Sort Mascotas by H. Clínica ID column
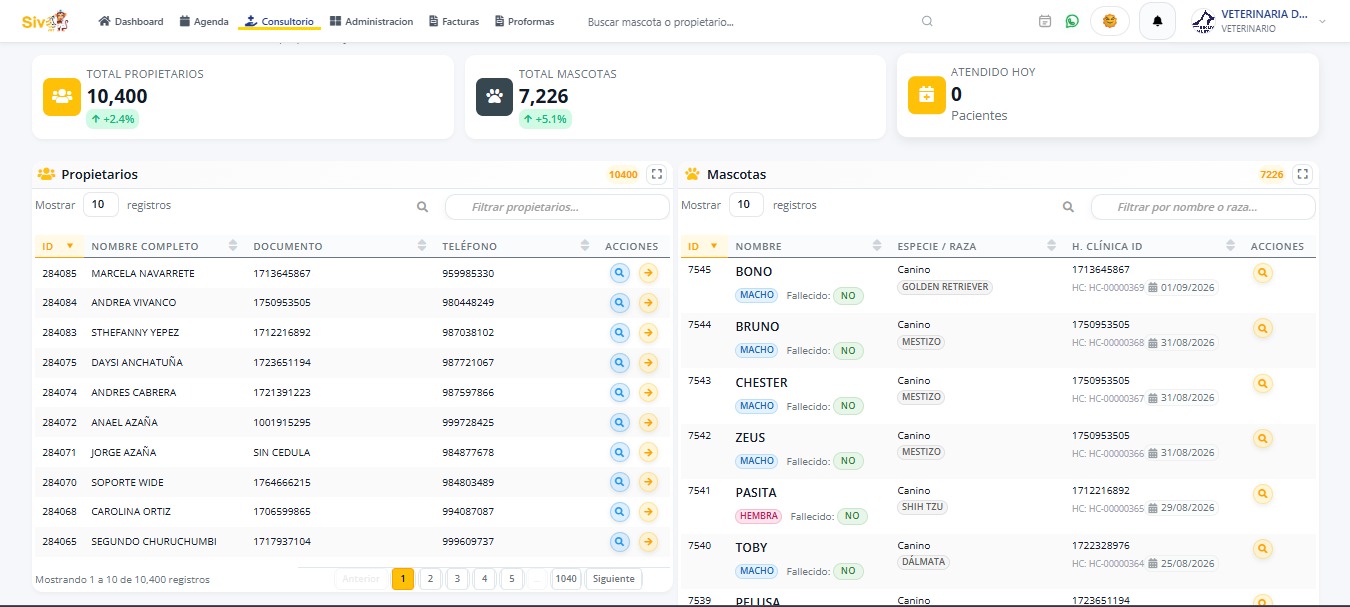This screenshot has width=1350, height=607. 1154,246
